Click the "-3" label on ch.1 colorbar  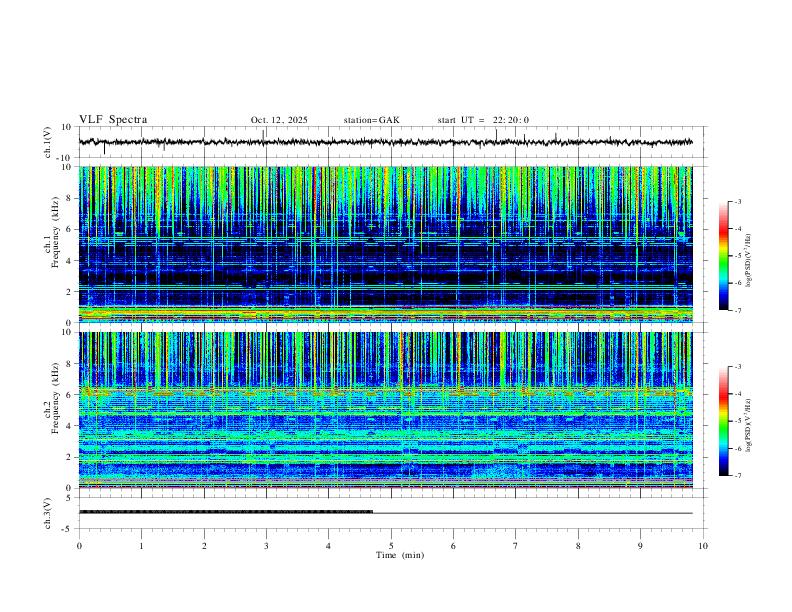(738, 201)
